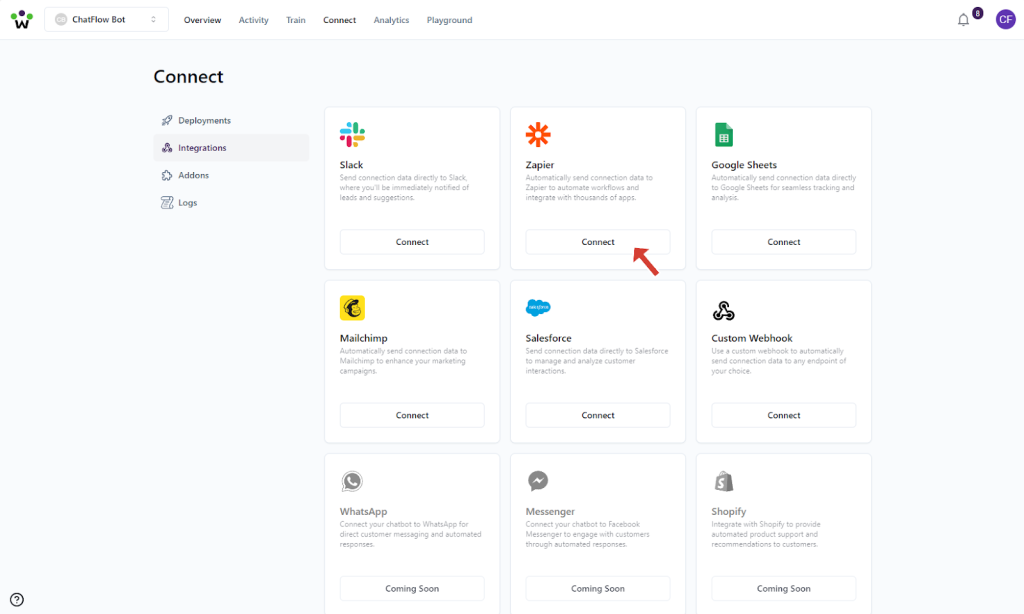Image resolution: width=1024 pixels, height=614 pixels.
Task: Click the Mailchimp logo icon
Action: tap(352, 308)
